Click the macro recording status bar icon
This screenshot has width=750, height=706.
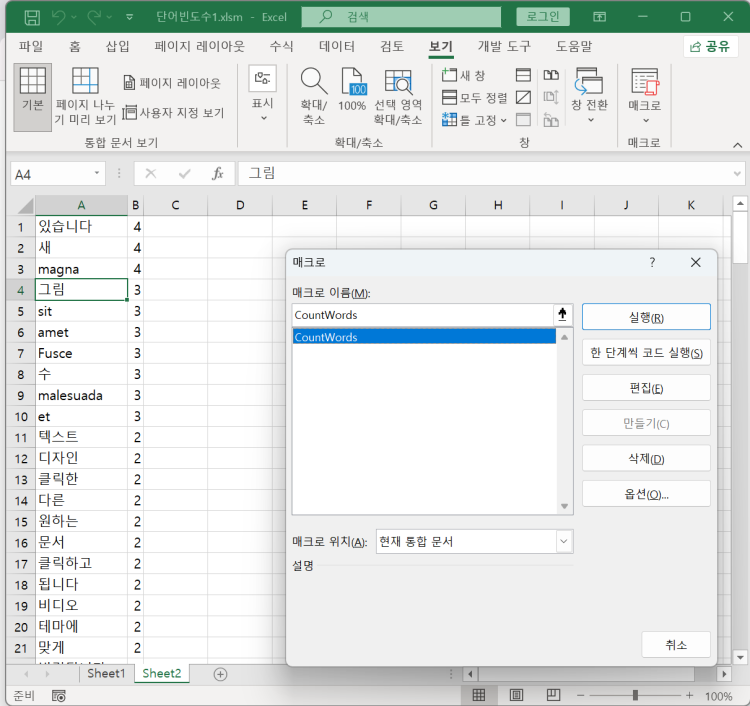point(58,696)
